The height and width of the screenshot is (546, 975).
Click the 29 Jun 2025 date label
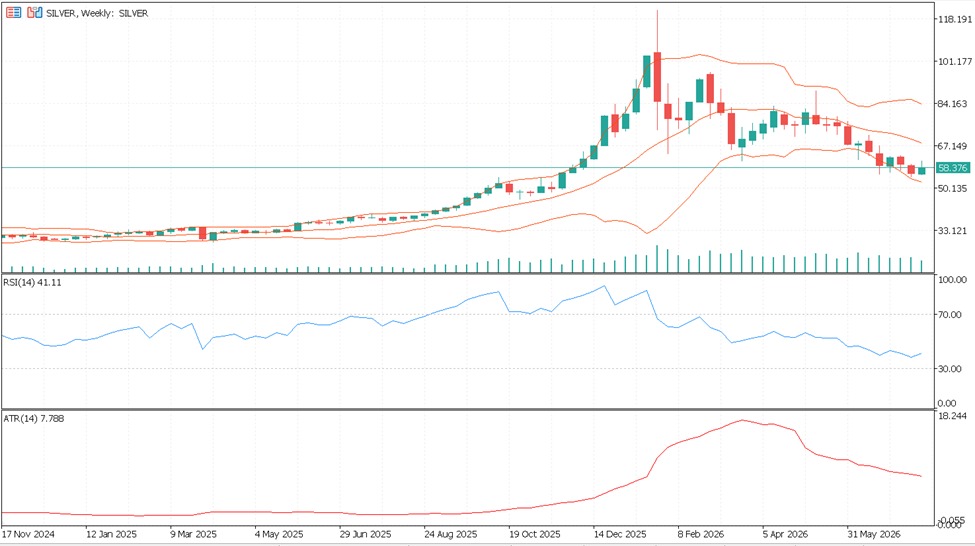365,534
